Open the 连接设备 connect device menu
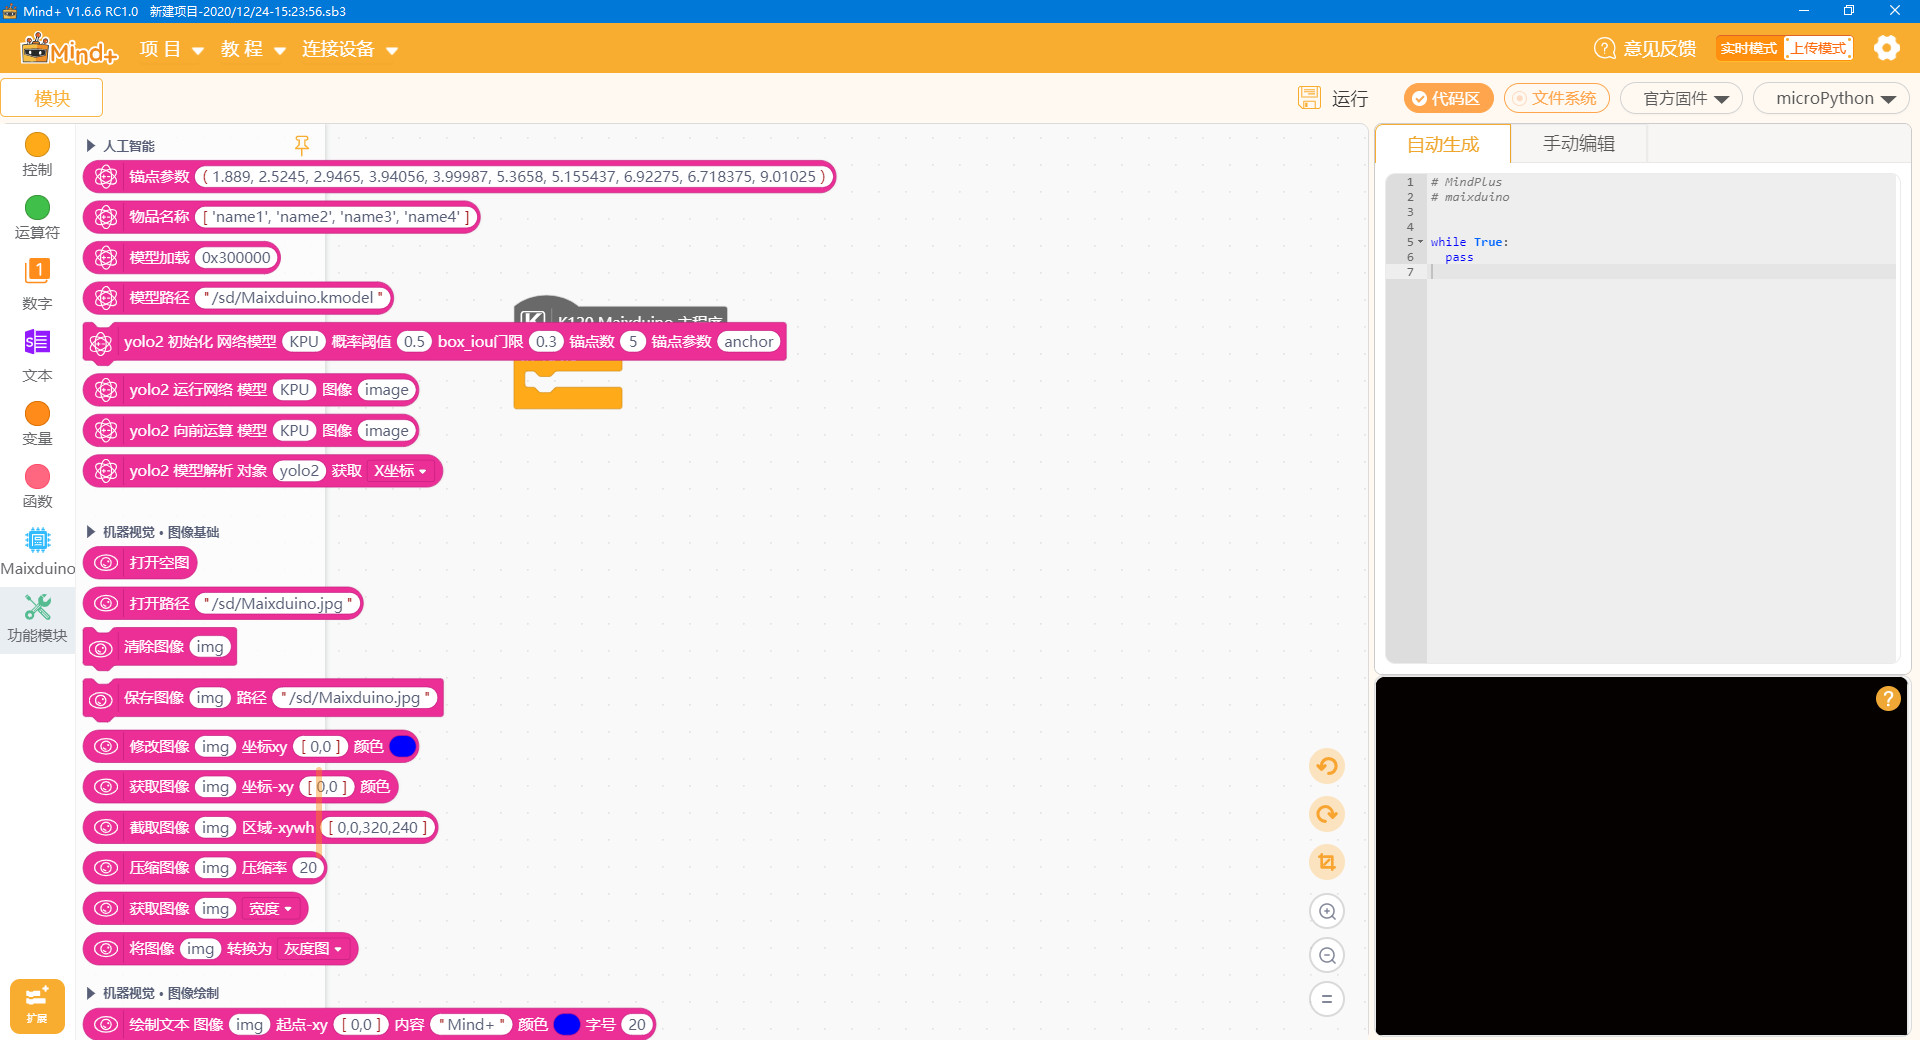This screenshot has width=1920, height=1040. click(x=349, y=49)
